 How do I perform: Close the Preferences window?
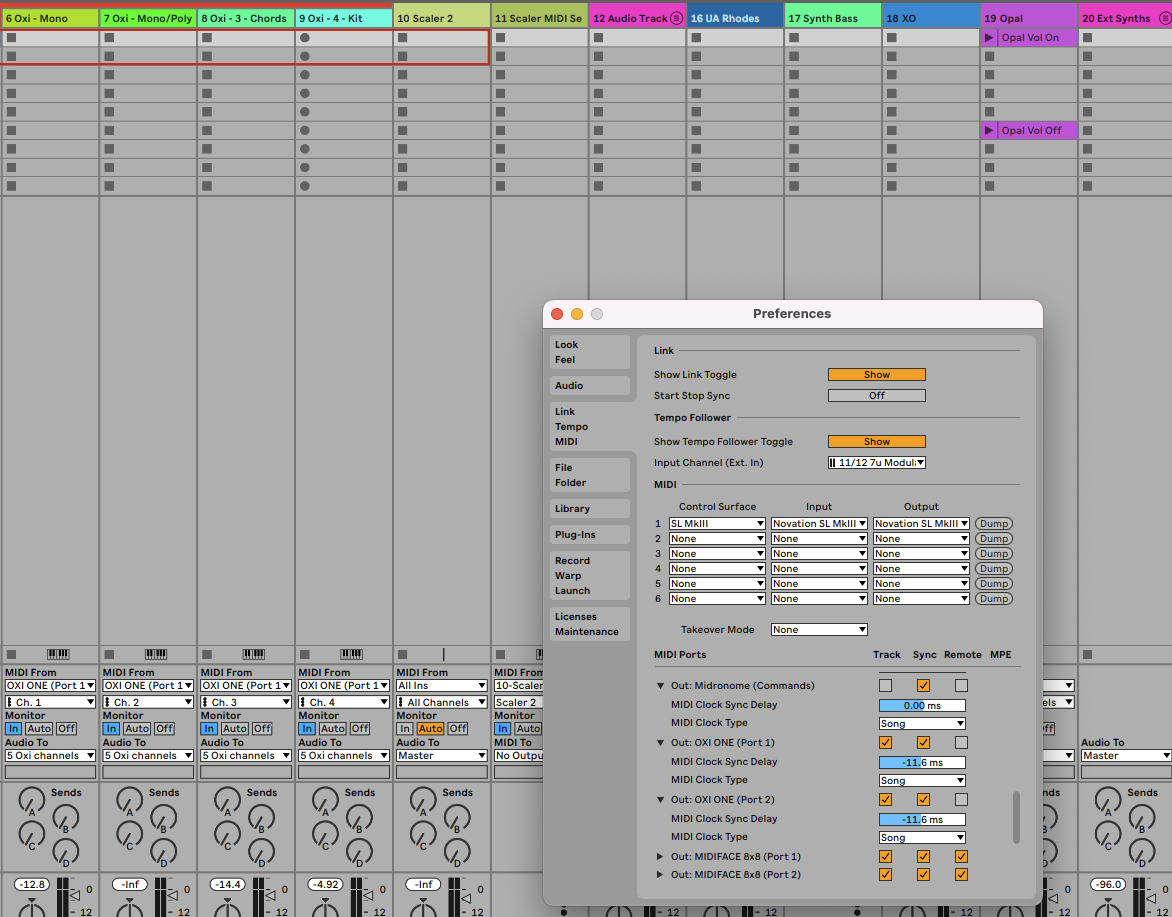click(x=557, y=314)
